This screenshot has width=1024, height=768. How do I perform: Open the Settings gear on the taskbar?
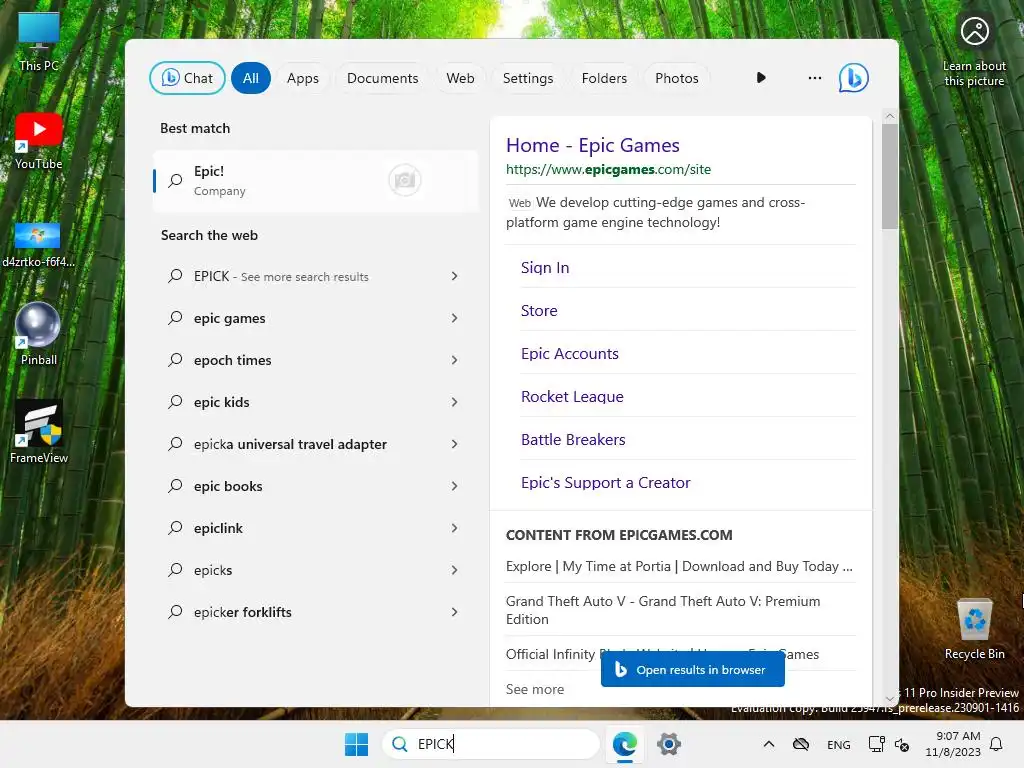coord(669,744)
